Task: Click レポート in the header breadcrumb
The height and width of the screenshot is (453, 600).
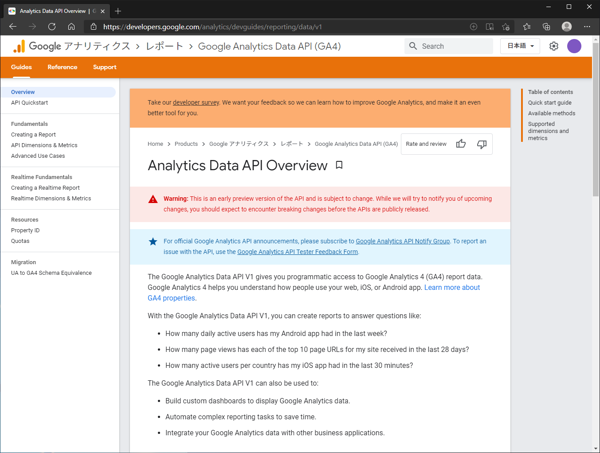Action: 165,46
